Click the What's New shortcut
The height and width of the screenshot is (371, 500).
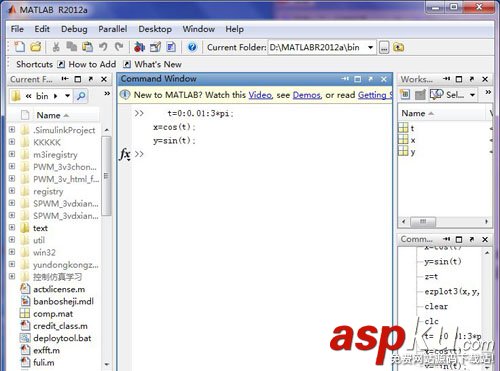[153, 64]
